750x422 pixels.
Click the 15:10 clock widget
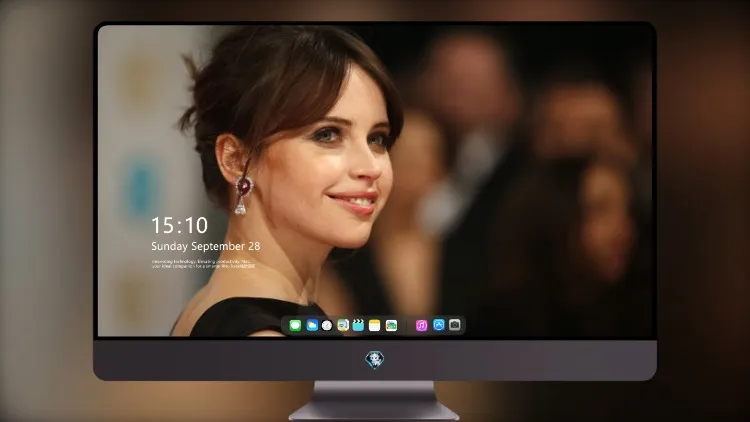click(x=179, y=225)
